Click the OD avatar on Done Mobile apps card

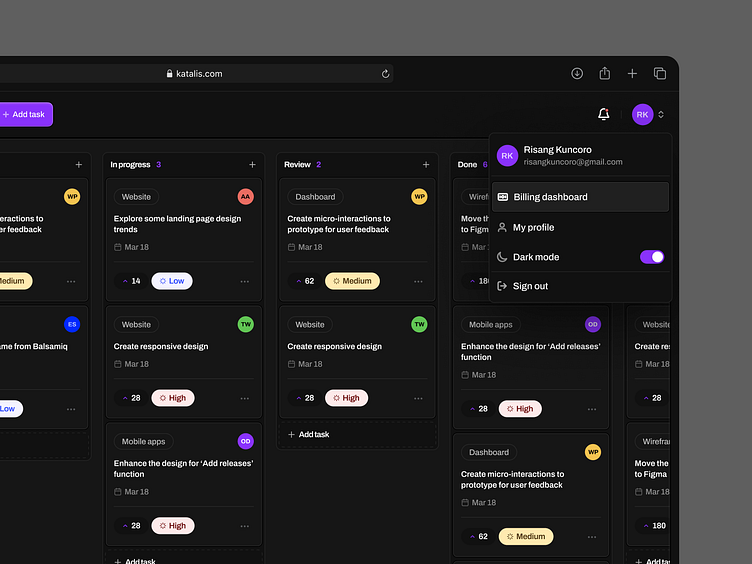point(593,324)
